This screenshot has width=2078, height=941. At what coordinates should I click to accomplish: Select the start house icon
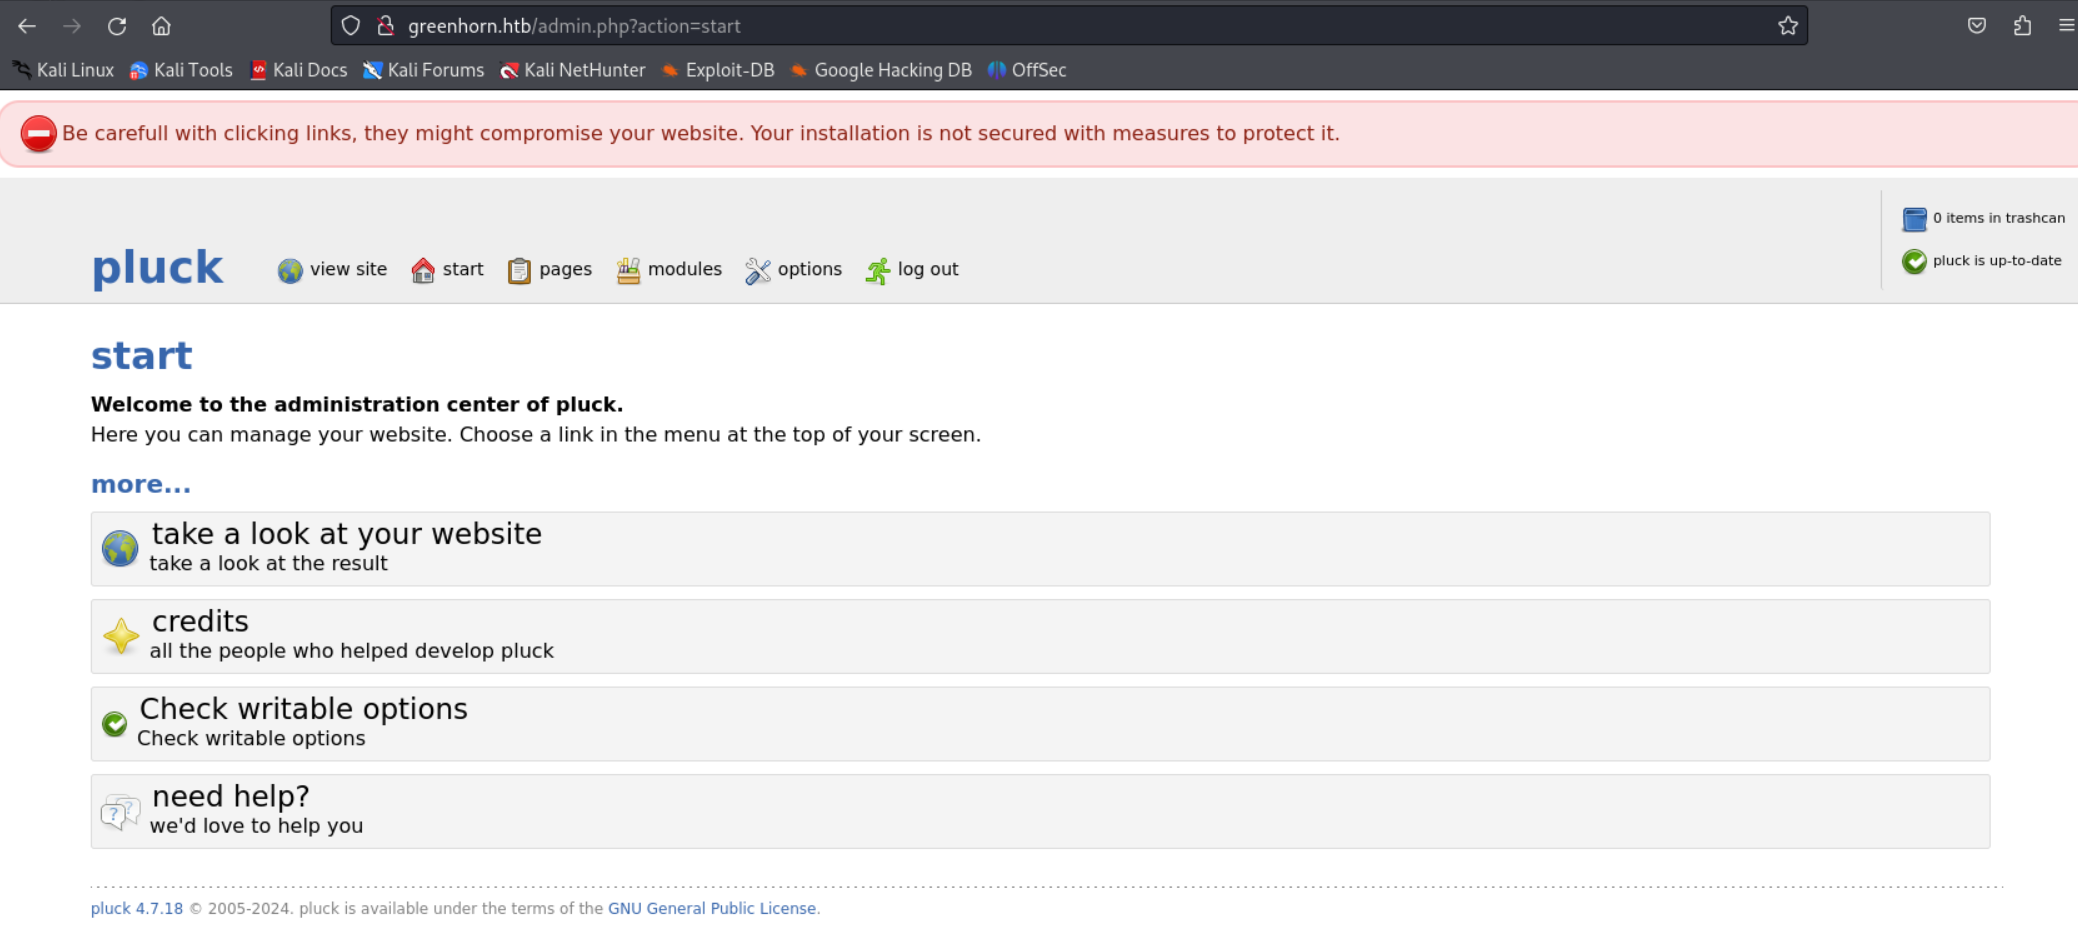pos(422,269)
